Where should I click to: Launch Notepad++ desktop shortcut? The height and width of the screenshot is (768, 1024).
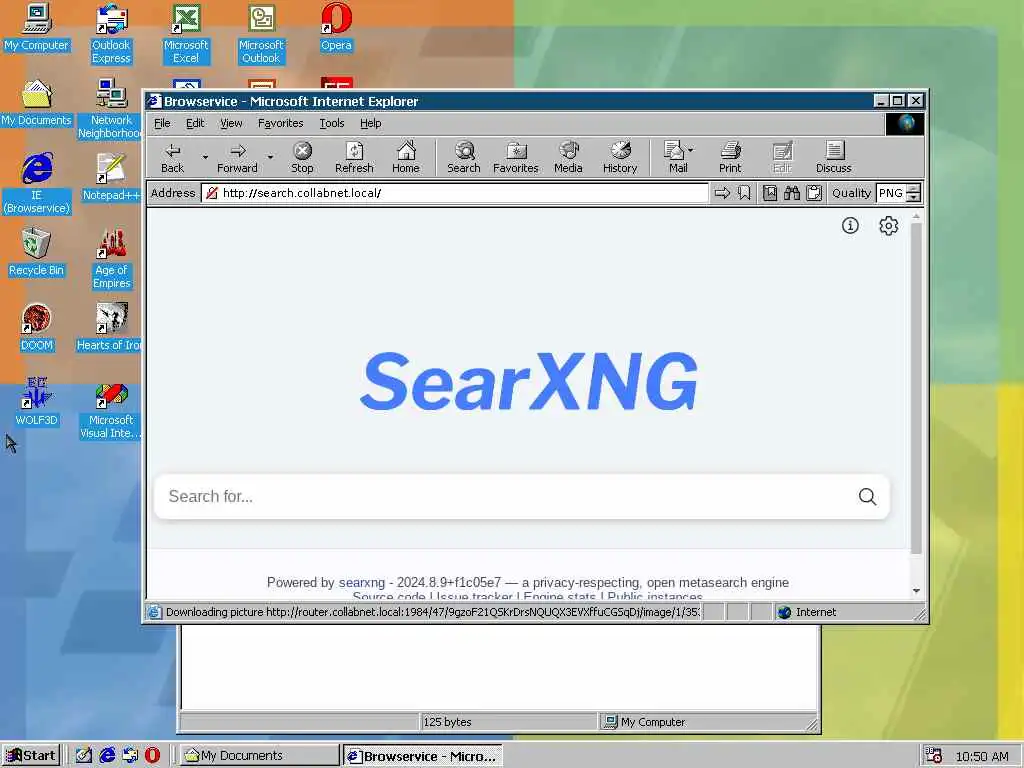[111, 178]
